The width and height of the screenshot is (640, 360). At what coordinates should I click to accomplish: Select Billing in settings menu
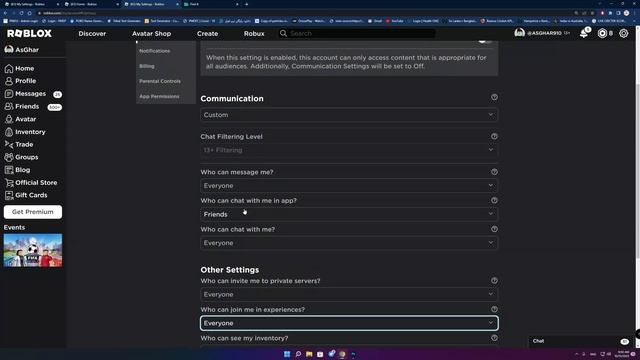(x=147, y=66)
